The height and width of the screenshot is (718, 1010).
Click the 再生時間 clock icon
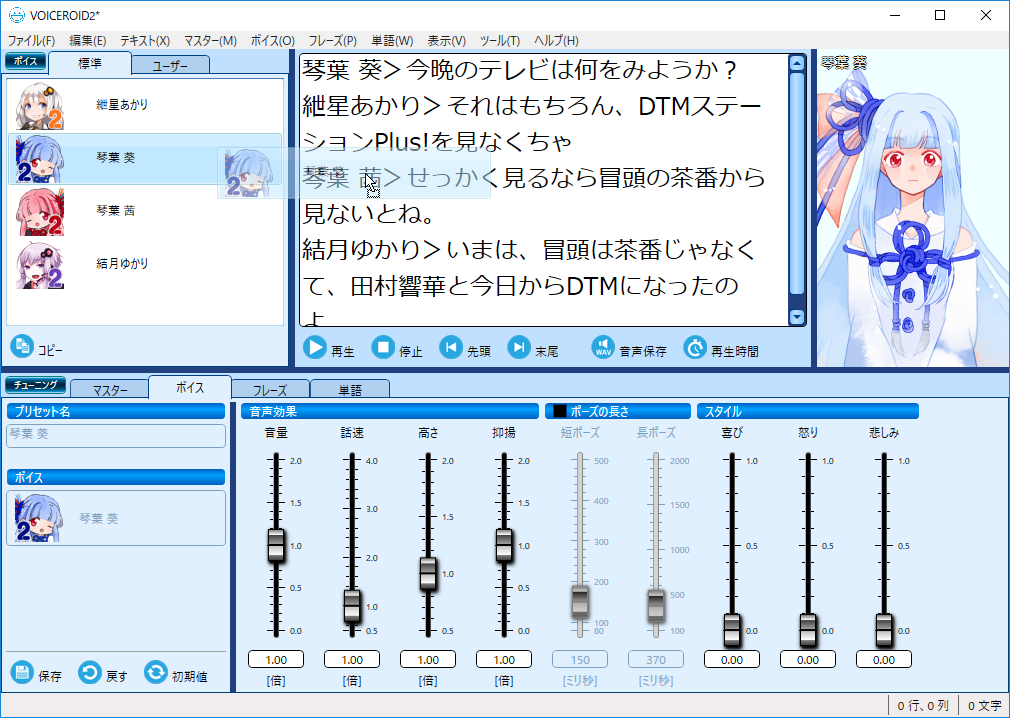point(695,348)
